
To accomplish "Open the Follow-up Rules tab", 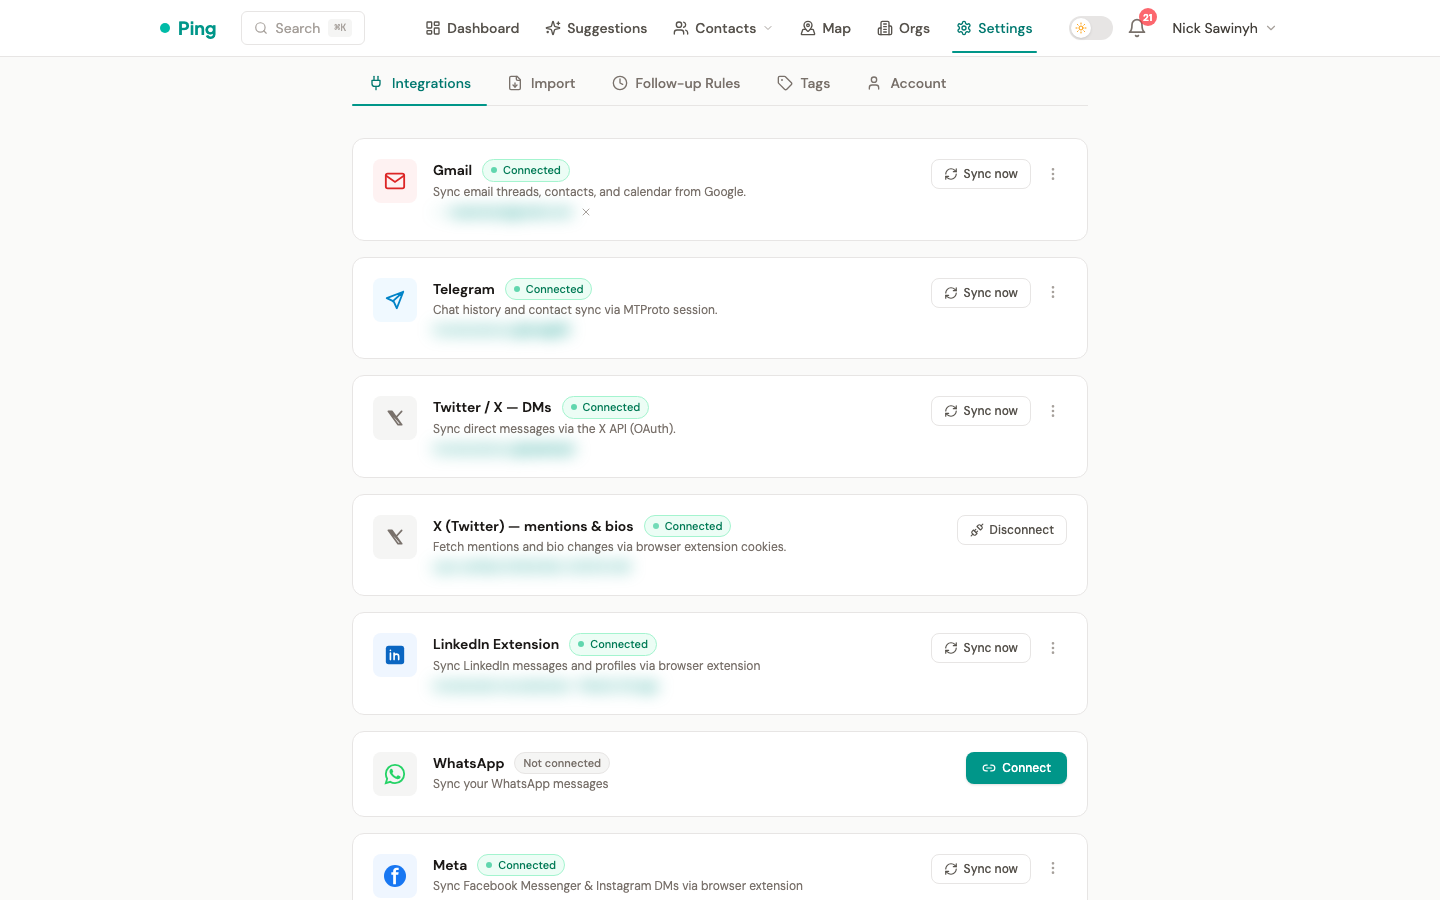I will (677, 83).
